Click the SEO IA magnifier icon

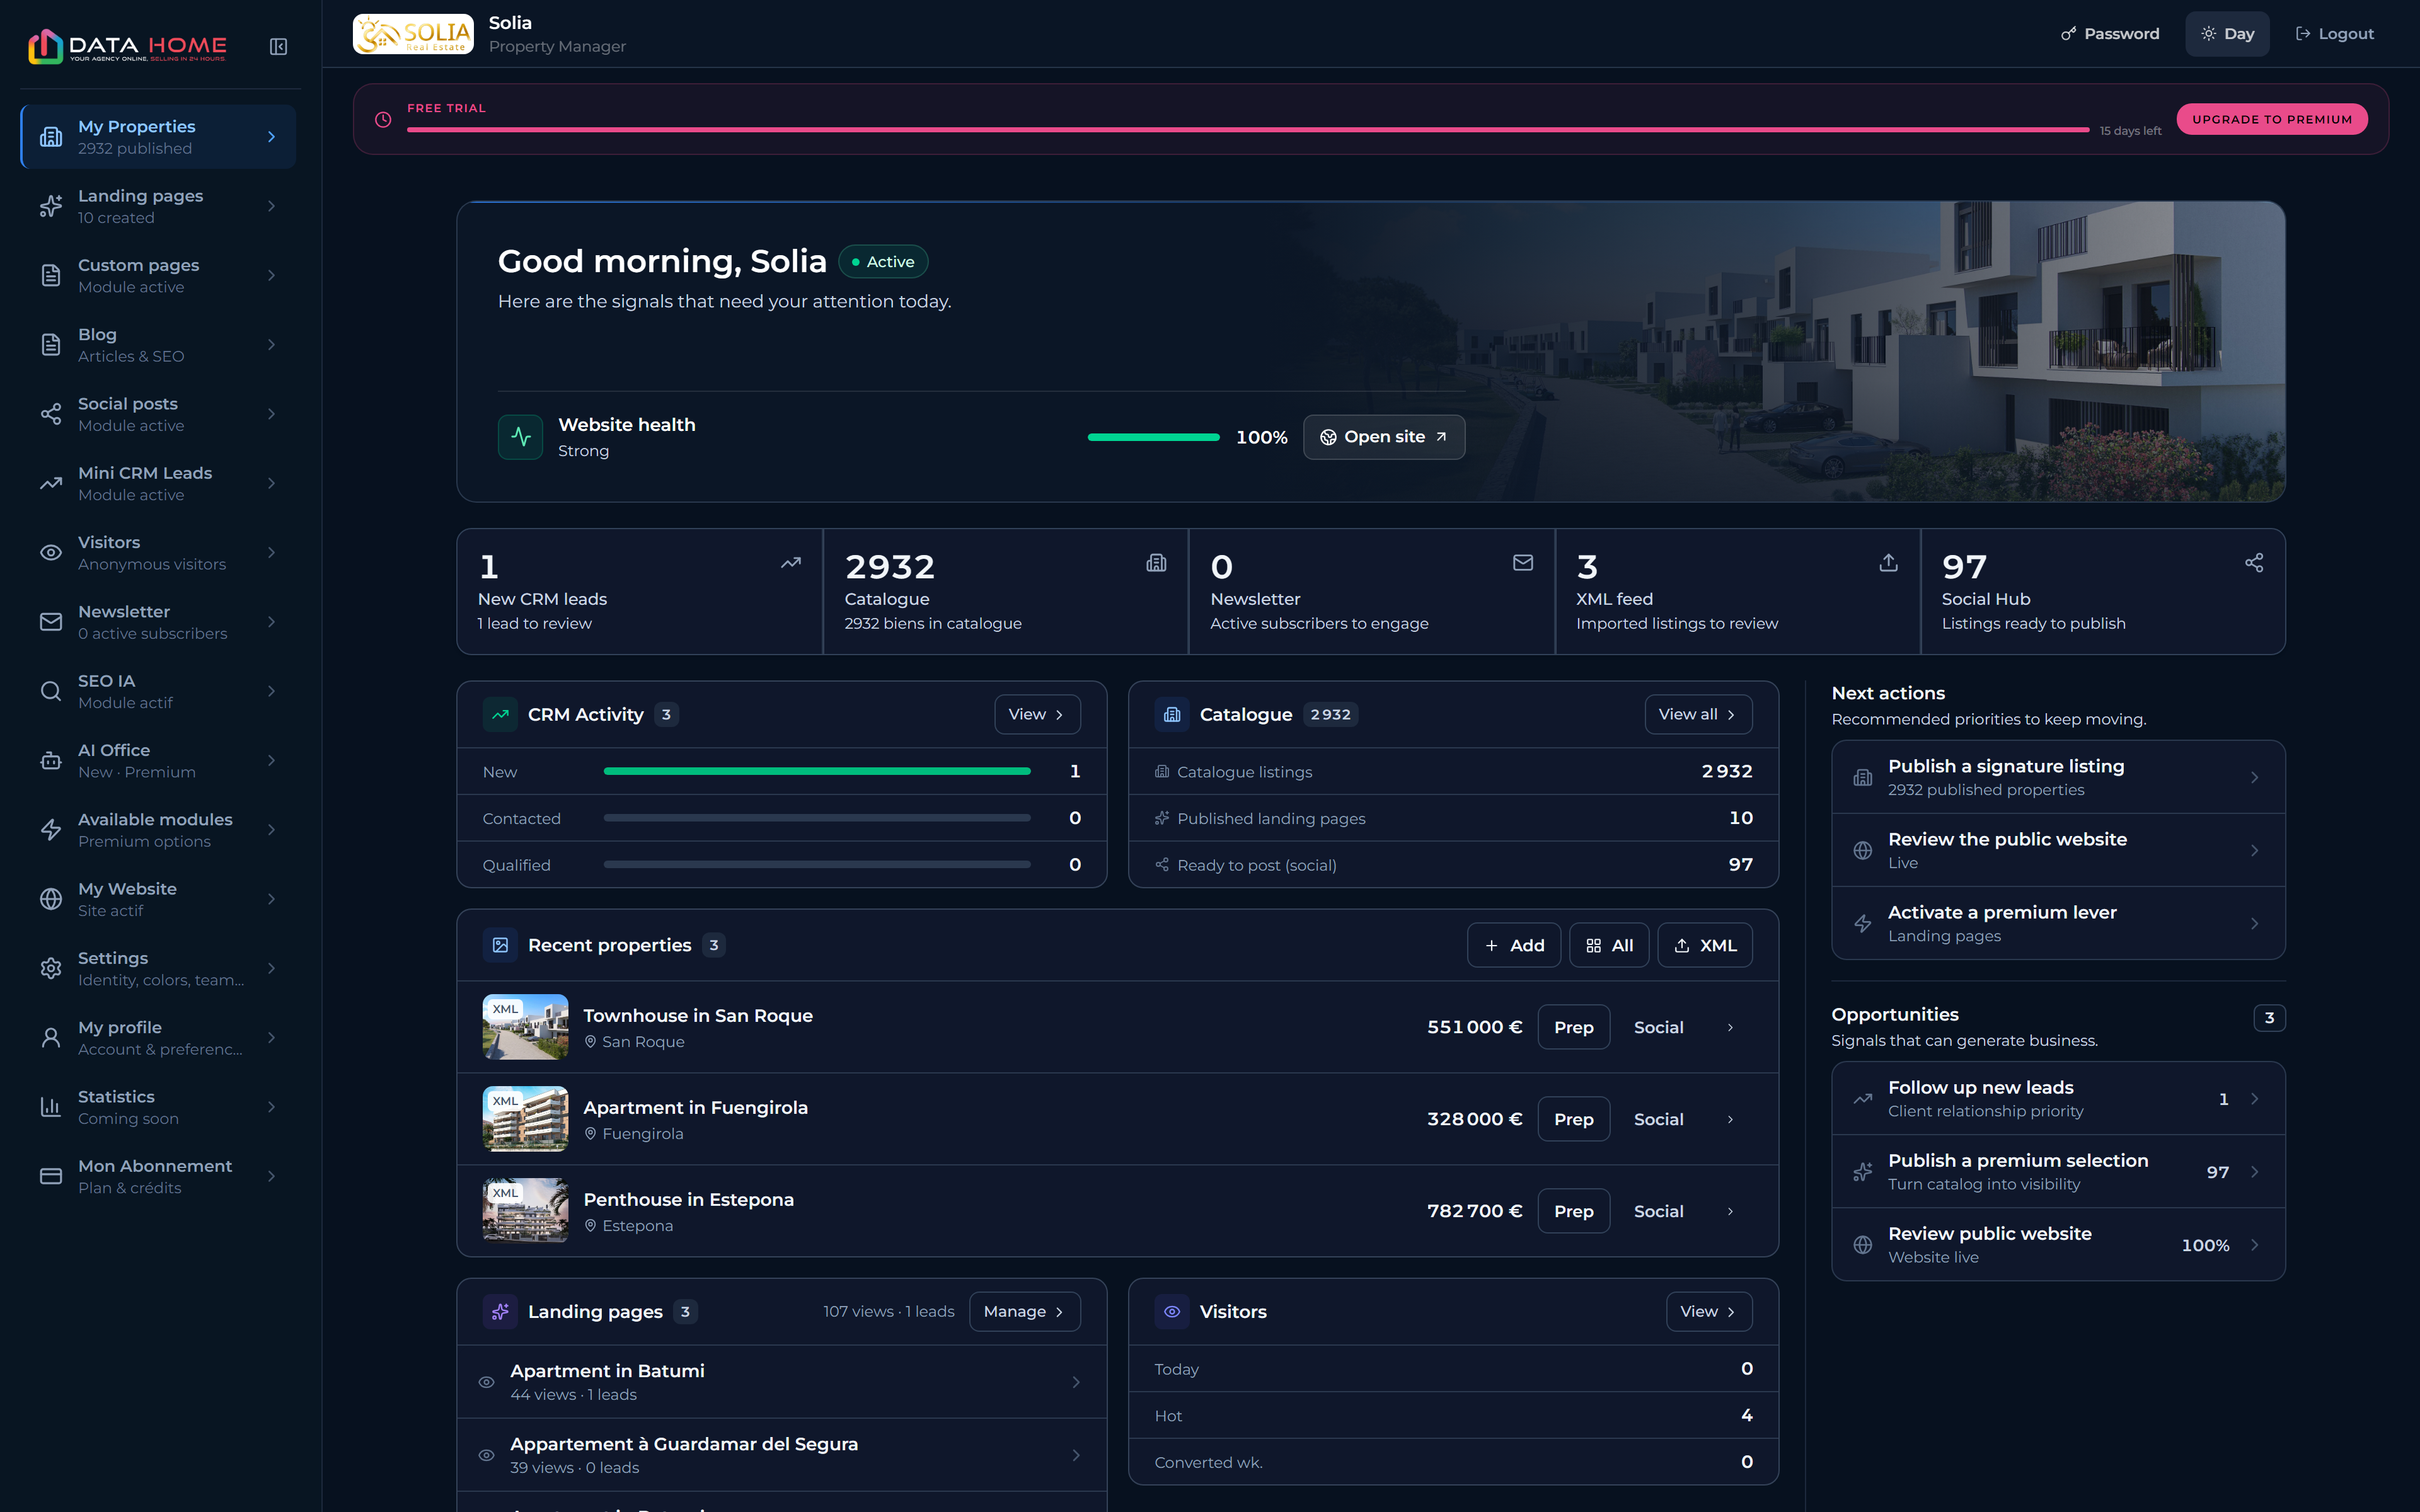click(51, 691)
